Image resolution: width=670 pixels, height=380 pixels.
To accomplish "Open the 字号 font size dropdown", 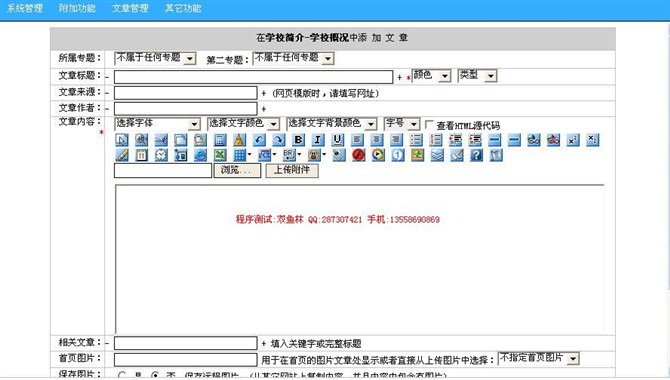I will [x=402, y=124].
